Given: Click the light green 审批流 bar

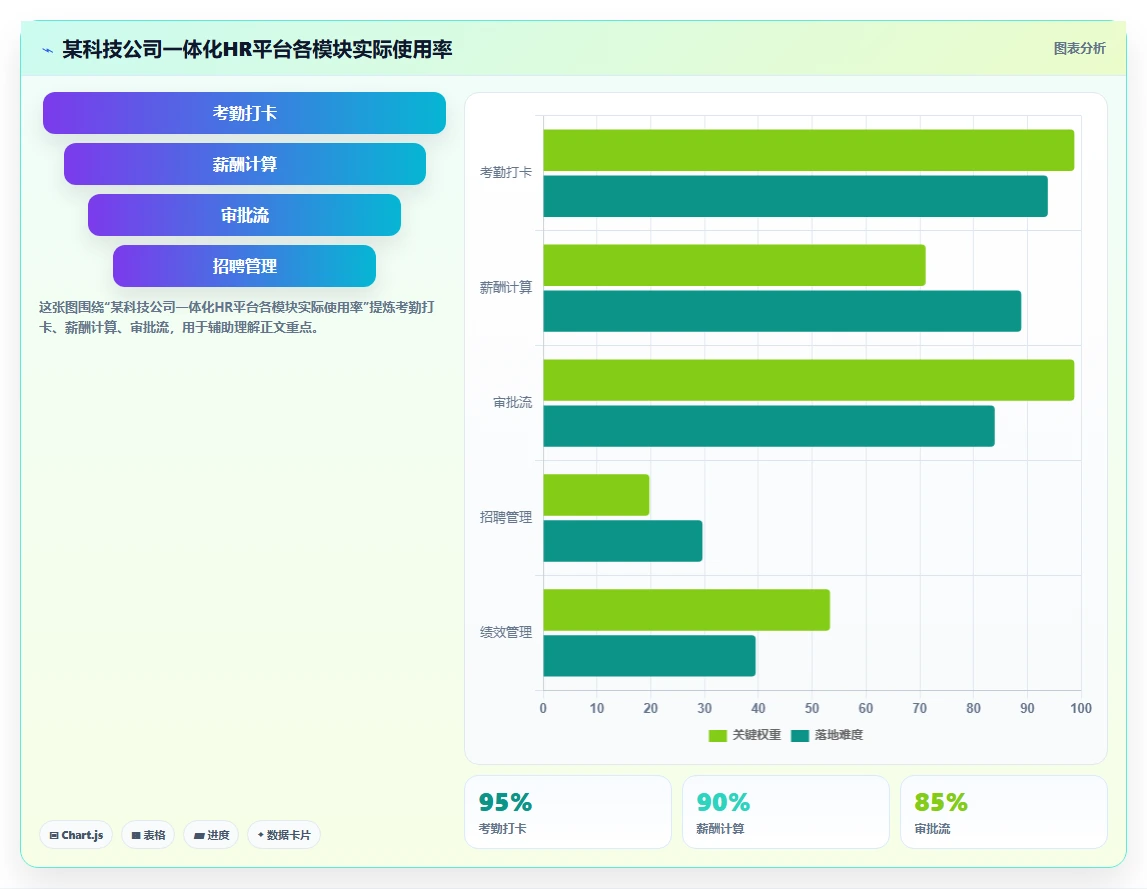Looking at the screenshot, I should [x=808, y=380].
